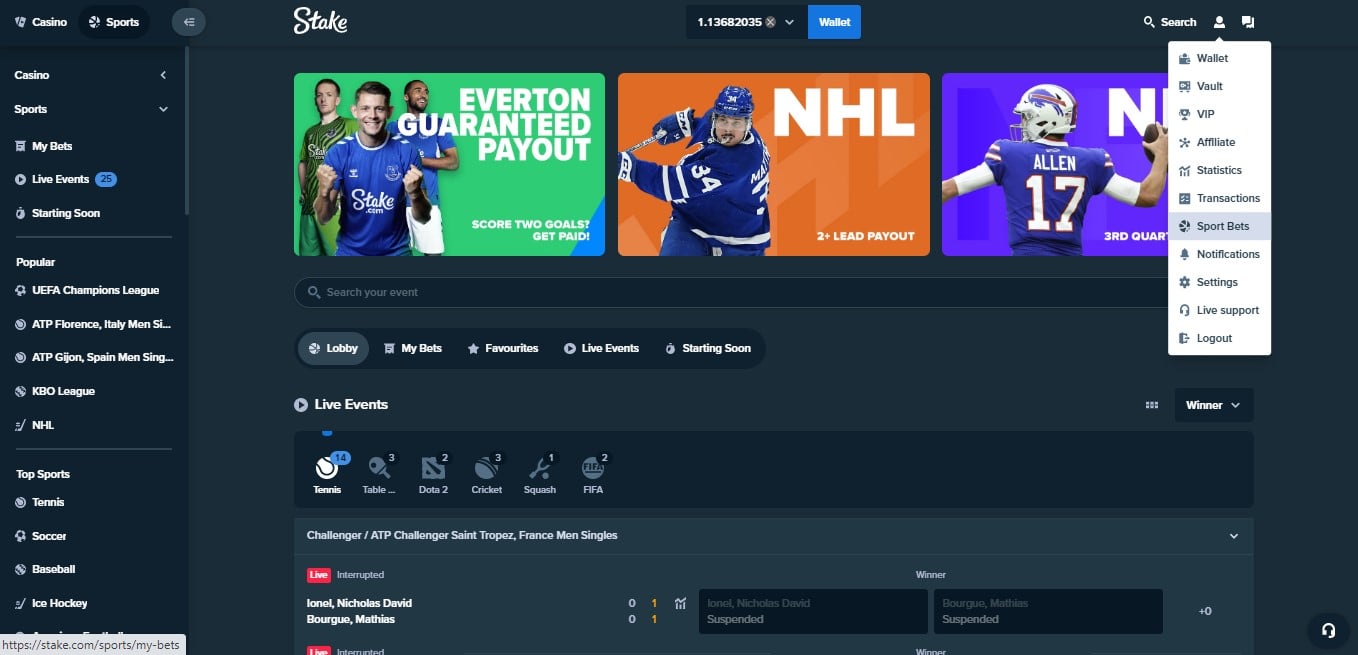
Task: Switch to grid layout view icon
Action: 1152,405
